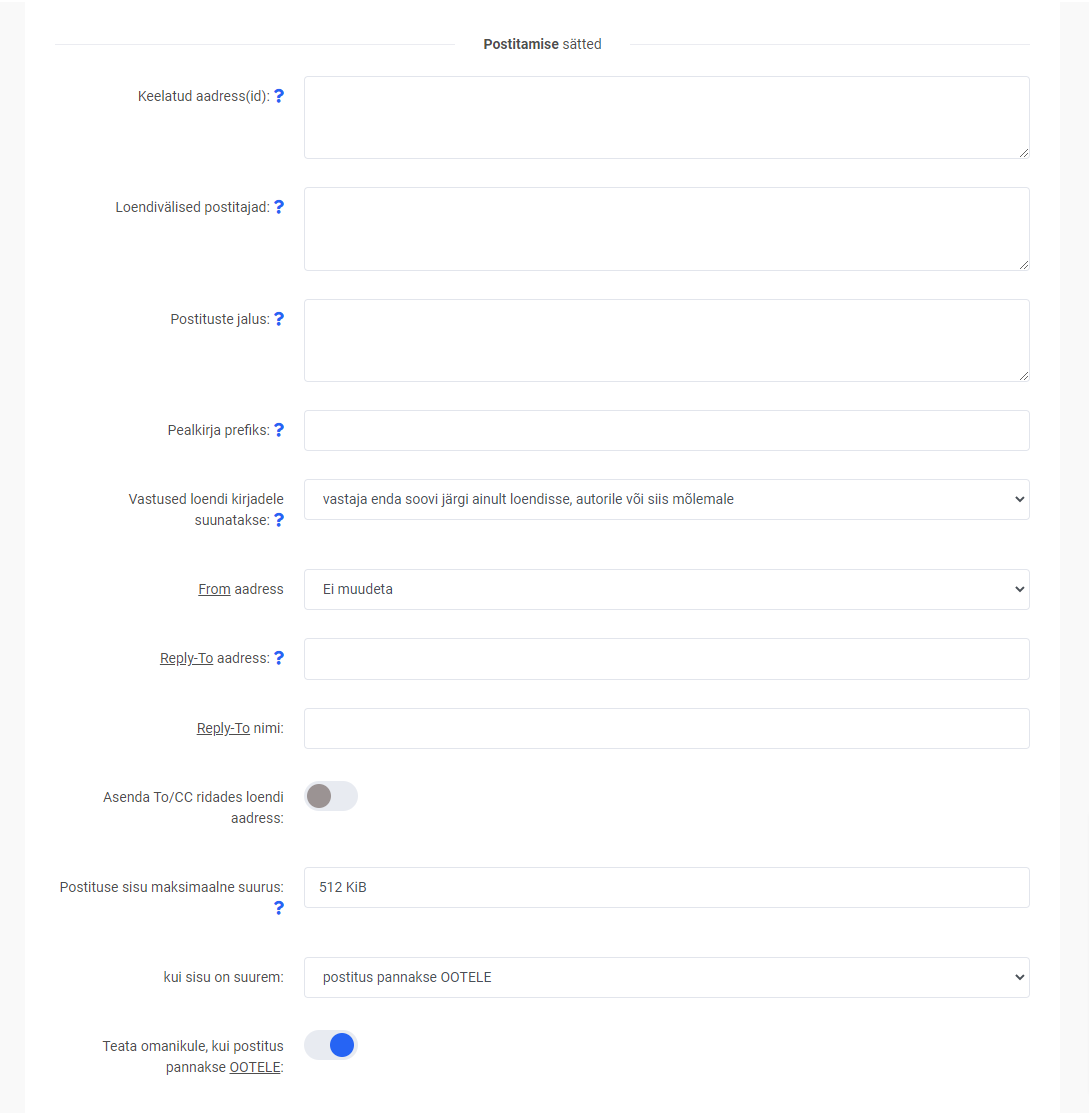
Task: Show help for Pealkirja prefiks
Action: coord(279,430)
